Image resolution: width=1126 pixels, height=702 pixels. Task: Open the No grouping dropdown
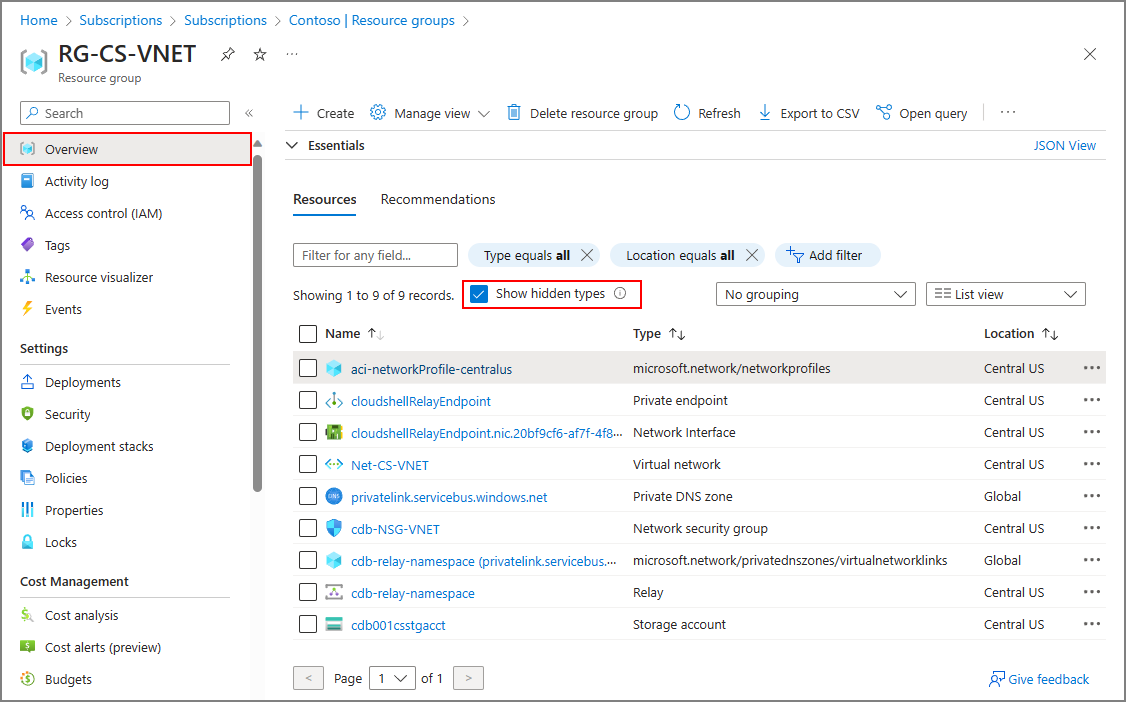[815, 294]
